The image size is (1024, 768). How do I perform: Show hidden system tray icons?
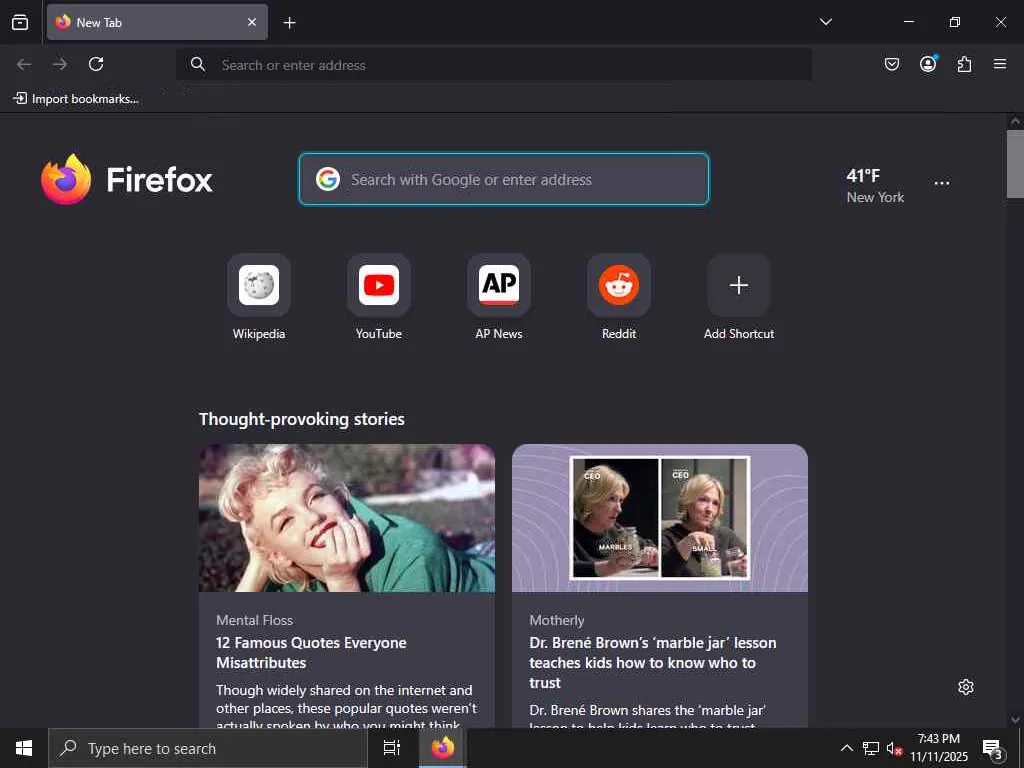pyautogui.click(x=846, y=748)
